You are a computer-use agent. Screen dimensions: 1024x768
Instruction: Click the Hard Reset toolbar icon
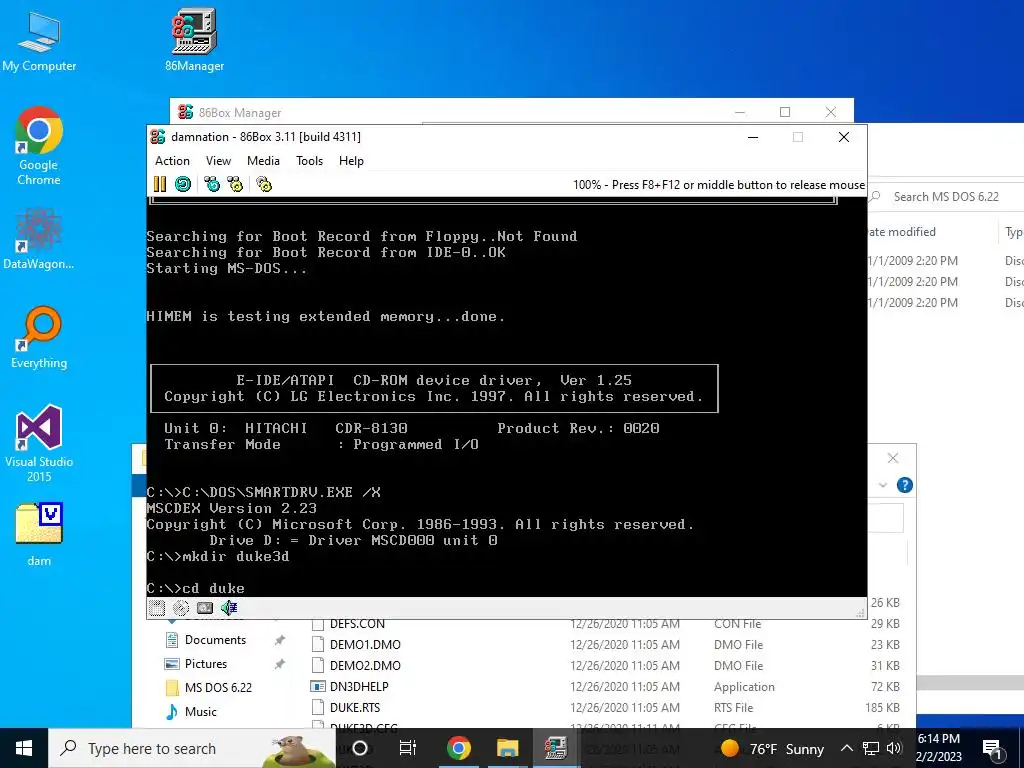pos(183,184)
